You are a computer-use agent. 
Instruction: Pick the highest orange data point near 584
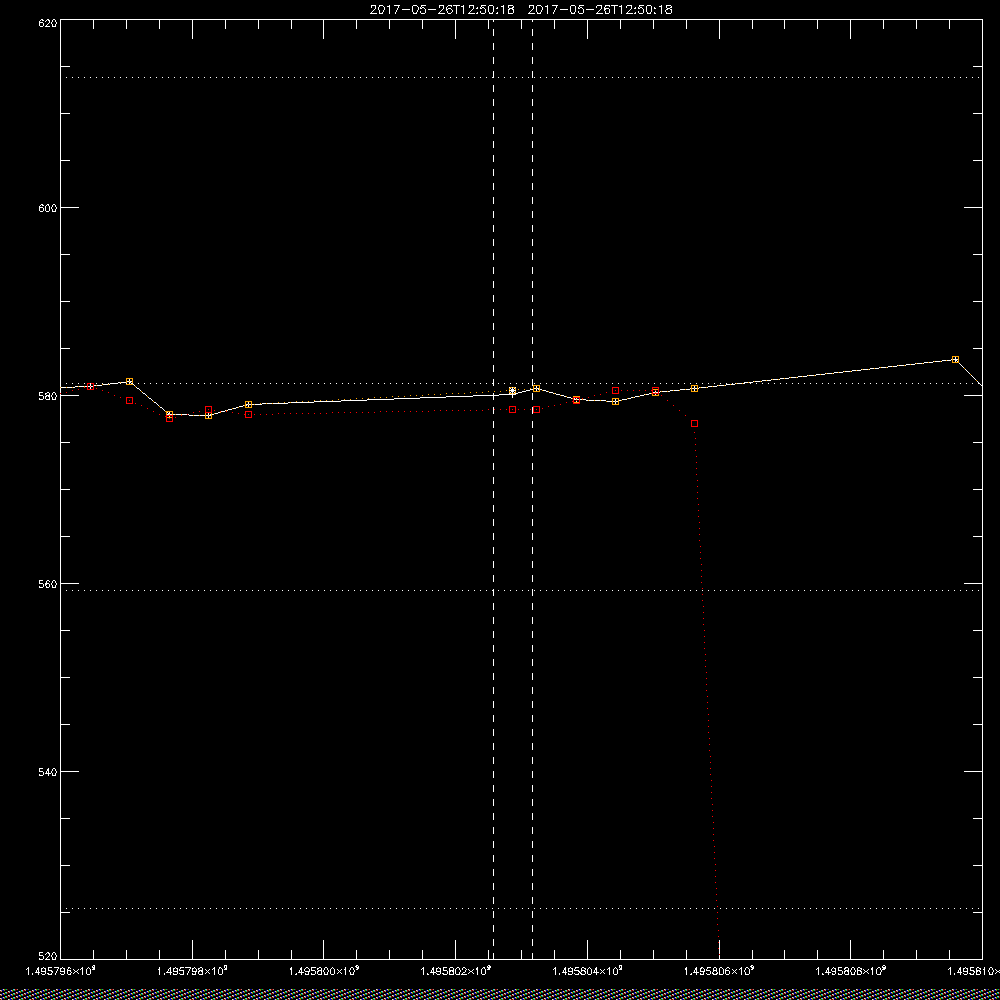(955, 360)
